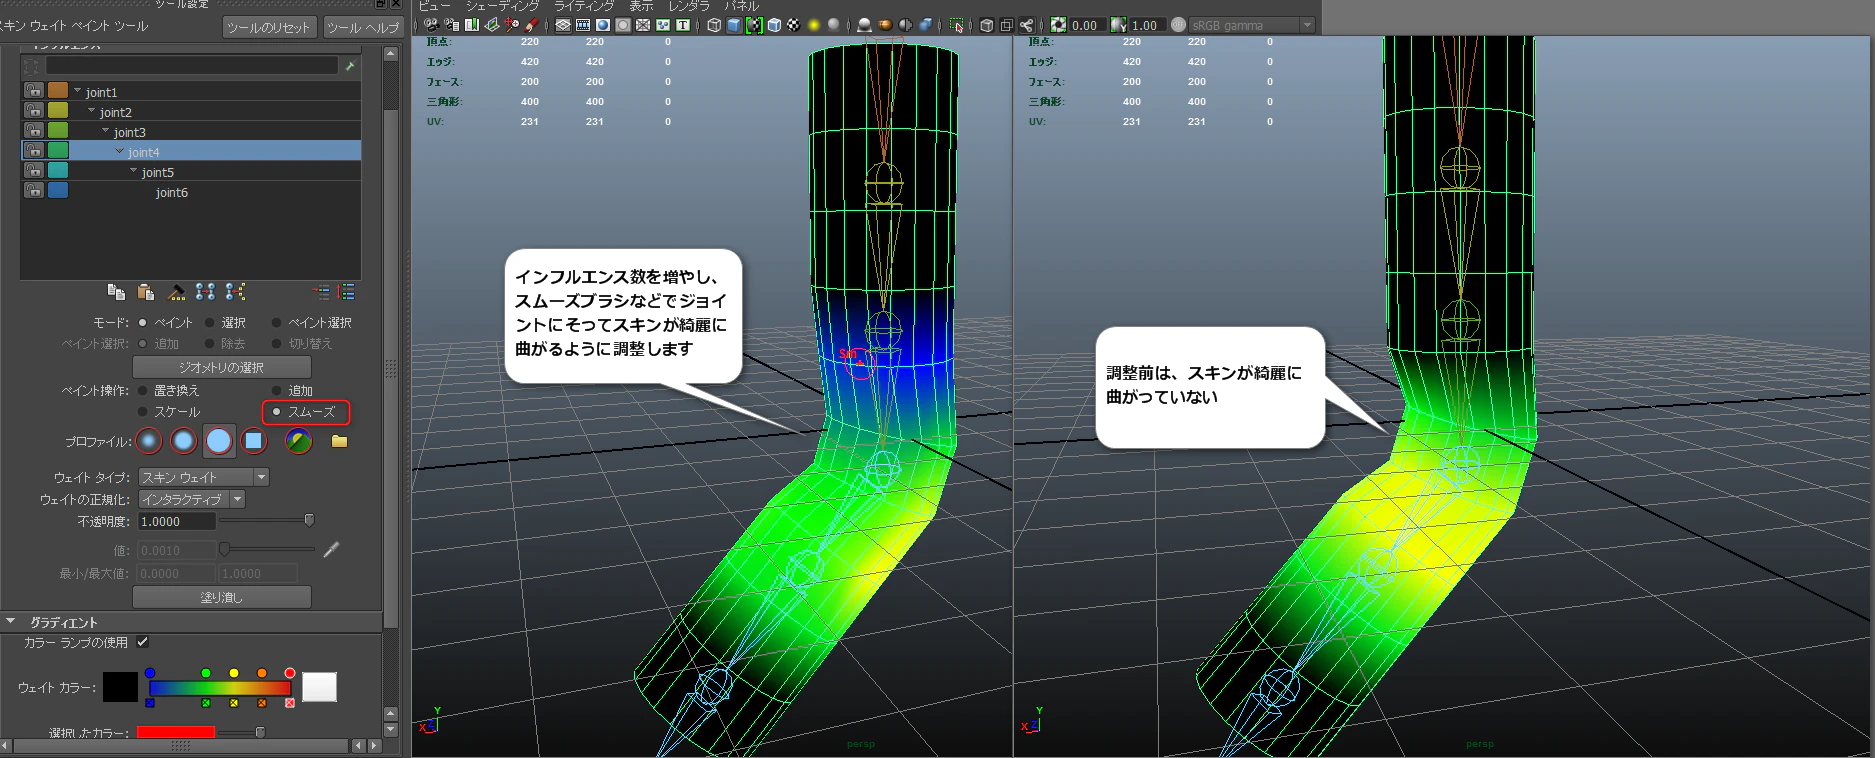This screenshot has height=758, width=1875.
Task: Toggle the カラー ランプの使用 checkbox
Action: (143, 642)
